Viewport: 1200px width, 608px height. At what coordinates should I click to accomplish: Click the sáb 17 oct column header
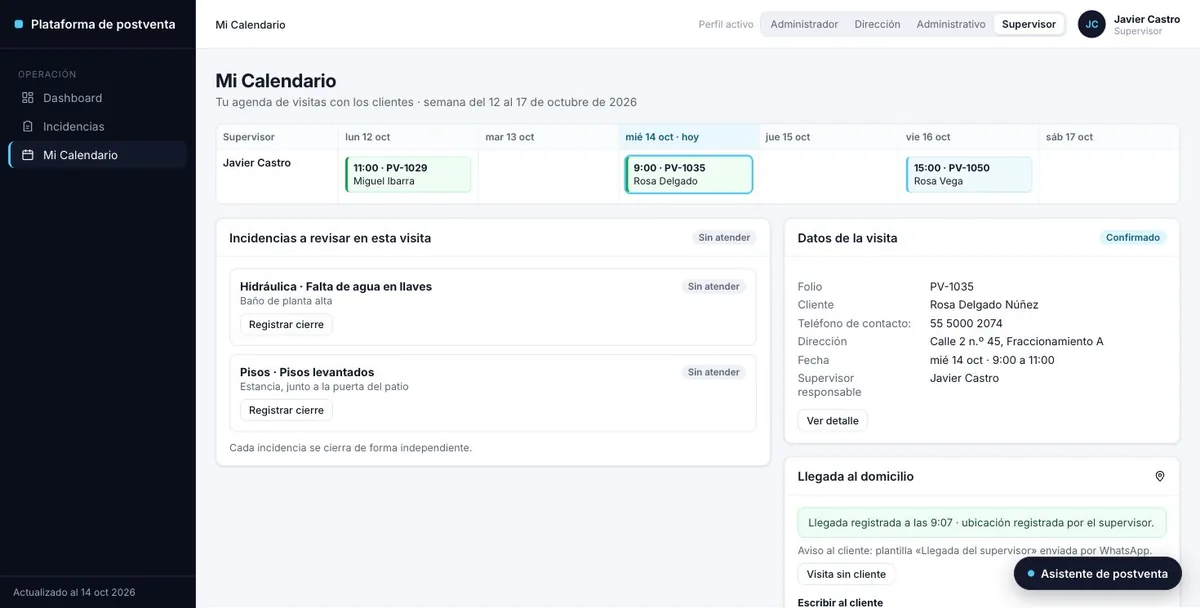point(1109,137)
